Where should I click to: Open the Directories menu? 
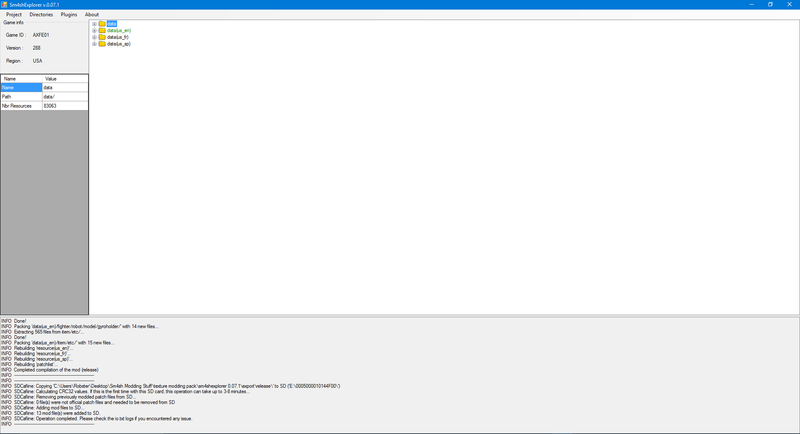point(41,15)
